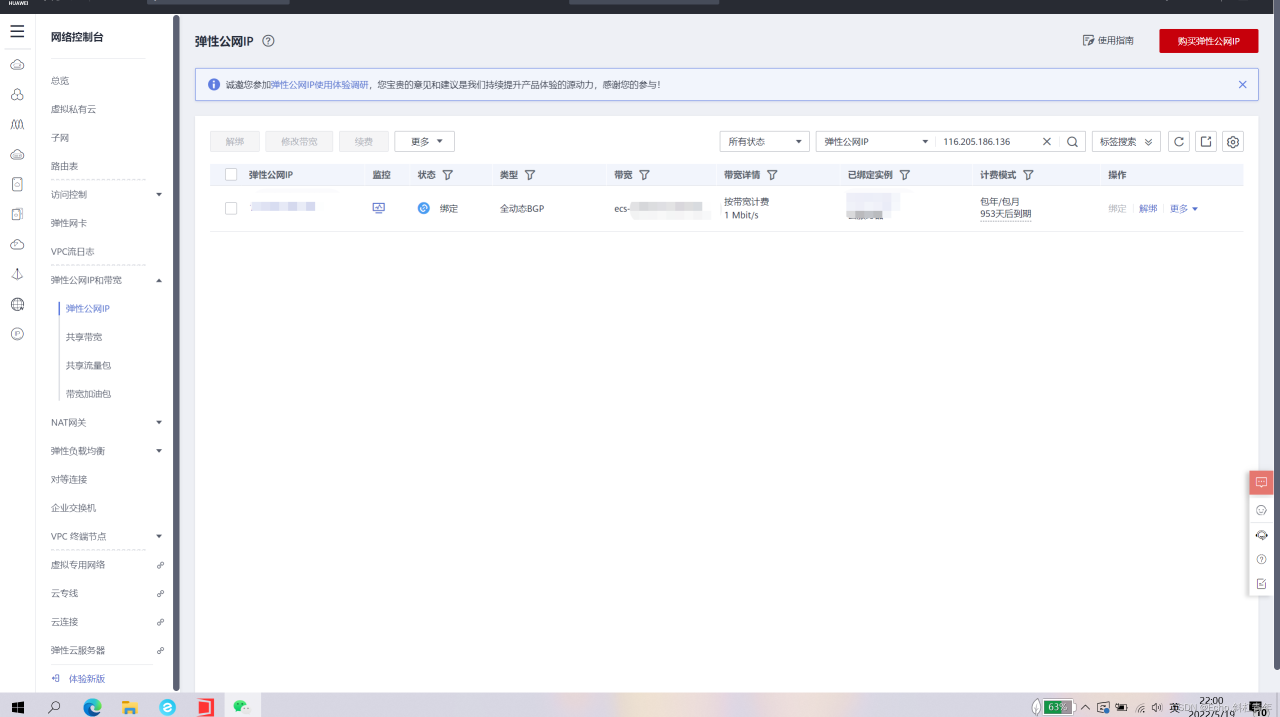Click the red 购买弹性公网IP button
The height and width of the screenshot is (717, 1280).
(1208, 41)
